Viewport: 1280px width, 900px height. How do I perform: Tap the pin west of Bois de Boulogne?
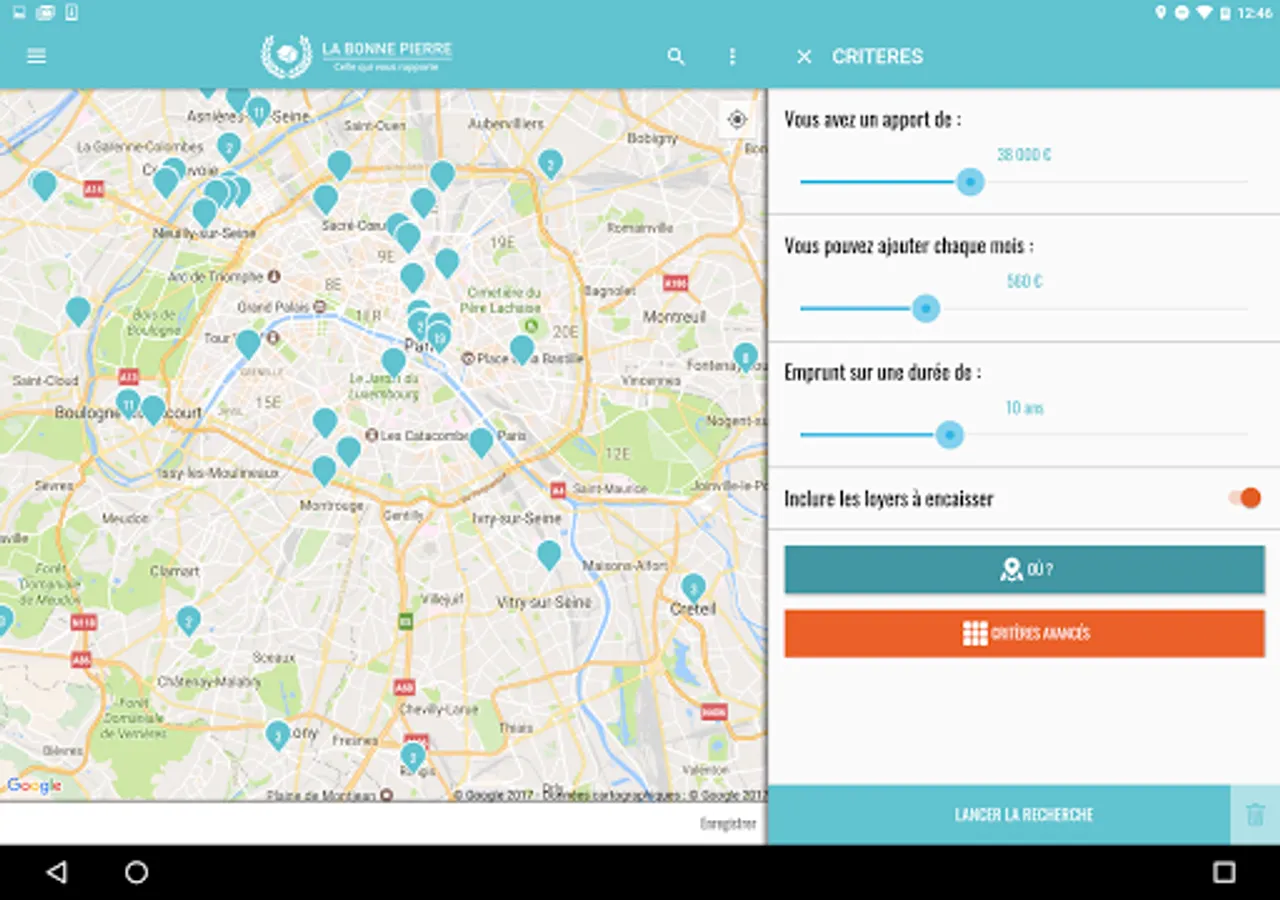78,311
